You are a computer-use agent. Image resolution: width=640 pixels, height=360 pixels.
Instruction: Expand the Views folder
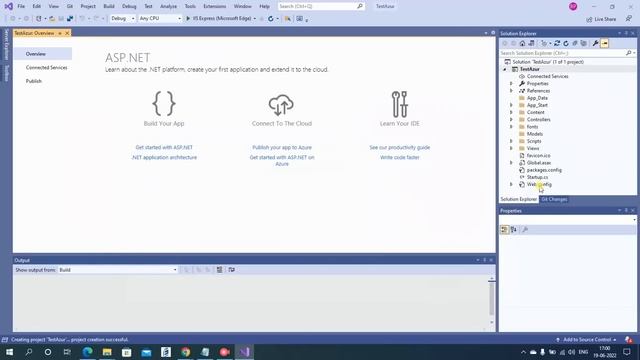511,148
